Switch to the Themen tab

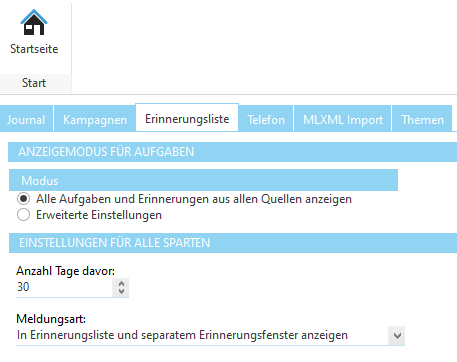tap(422, 119)
